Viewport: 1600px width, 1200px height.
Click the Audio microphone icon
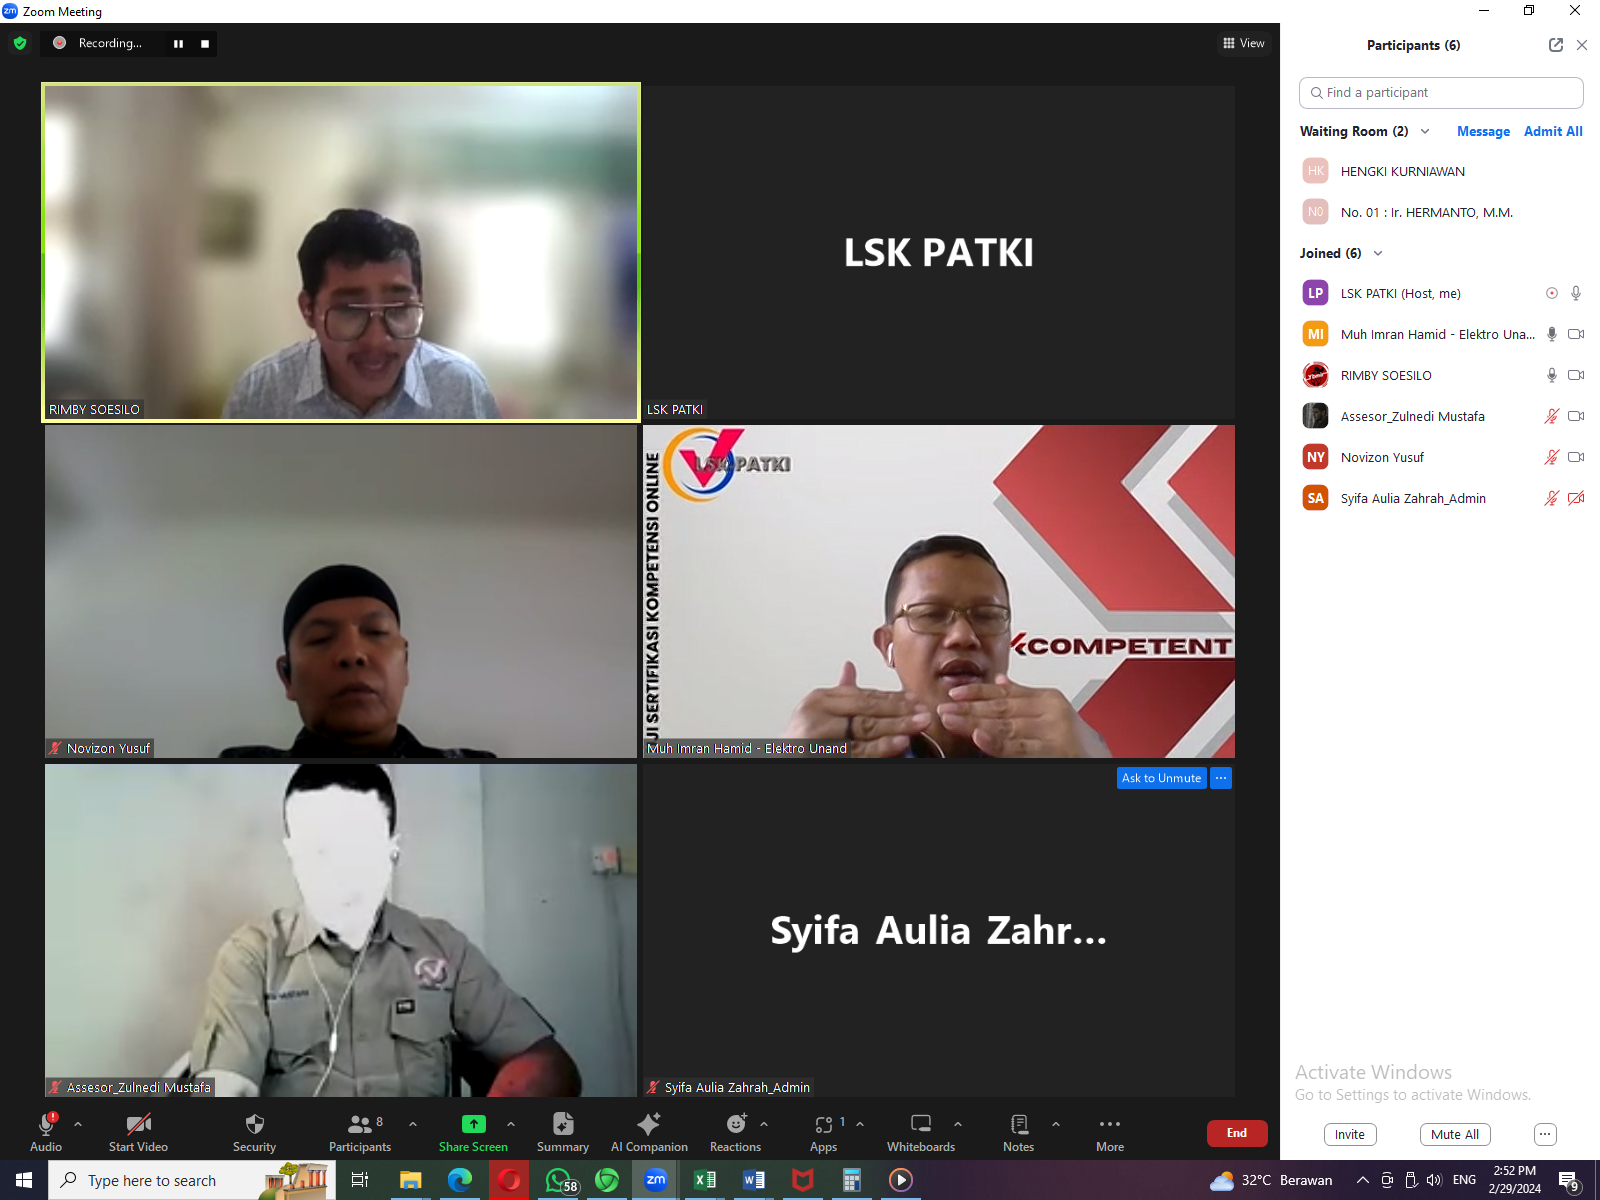[x=46, y=1124]
